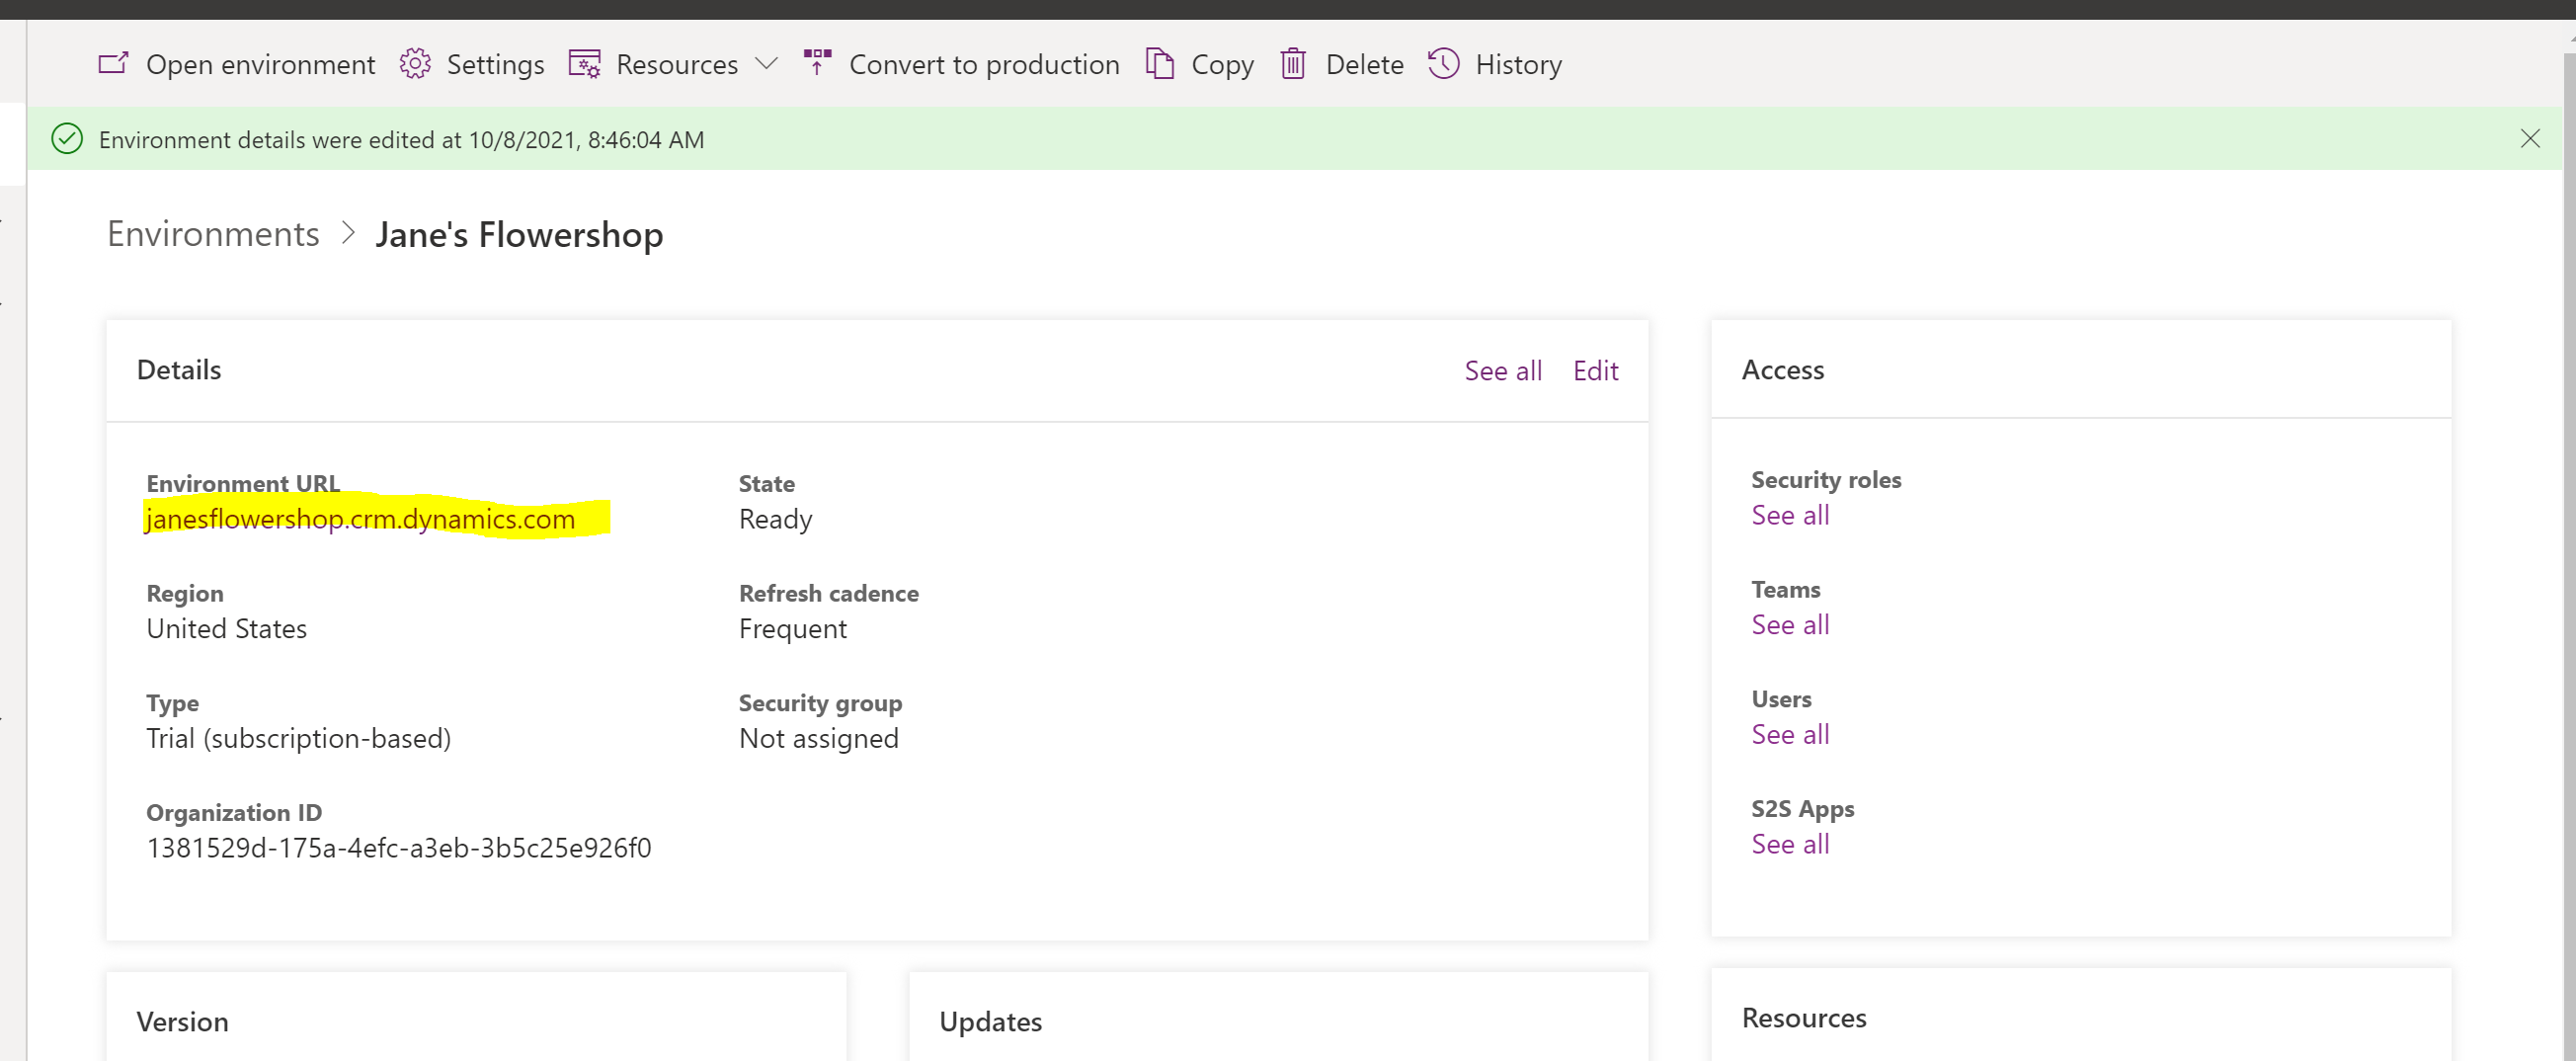2576x1061 pixels.
Task: Click See all in Details card
Action: 1503,371
